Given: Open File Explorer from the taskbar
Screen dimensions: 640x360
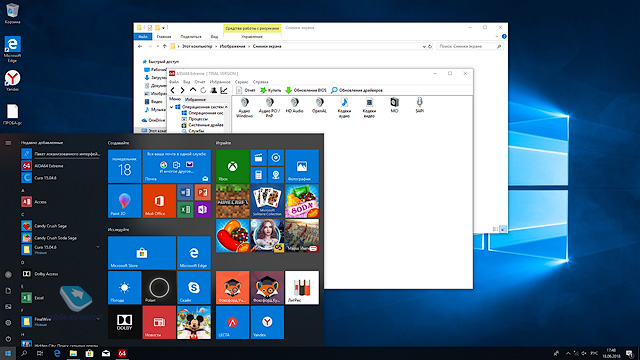Looking at the screenshot, I should pos(73,353).
